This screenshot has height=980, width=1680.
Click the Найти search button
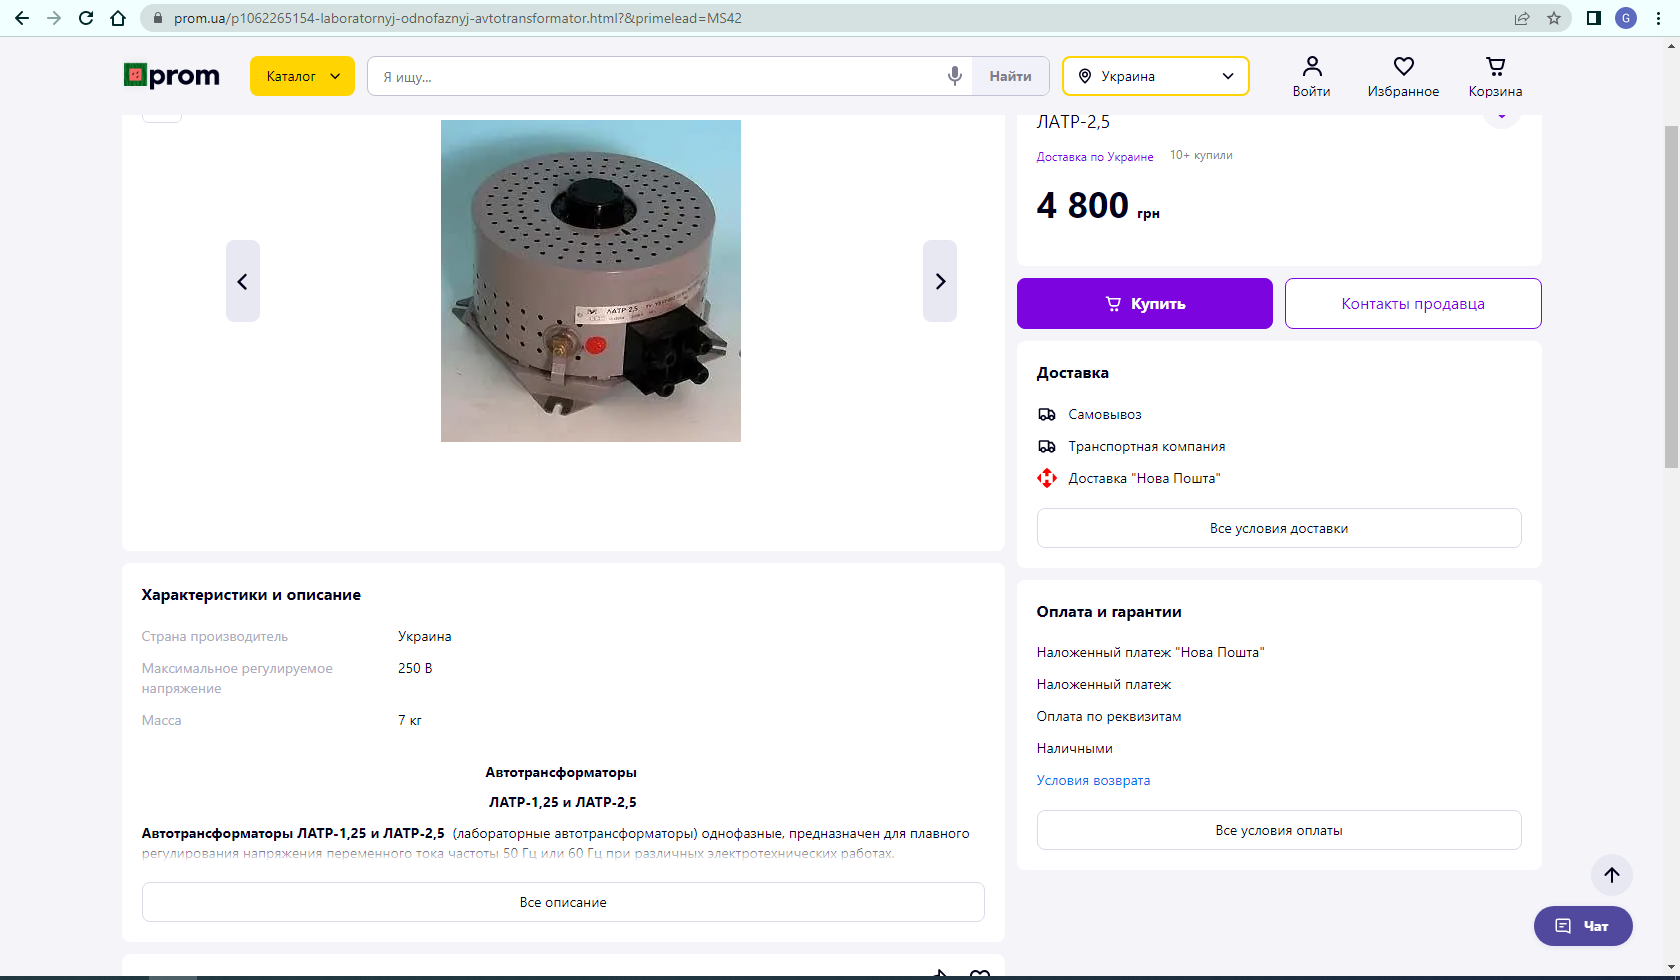[1010, 76]
